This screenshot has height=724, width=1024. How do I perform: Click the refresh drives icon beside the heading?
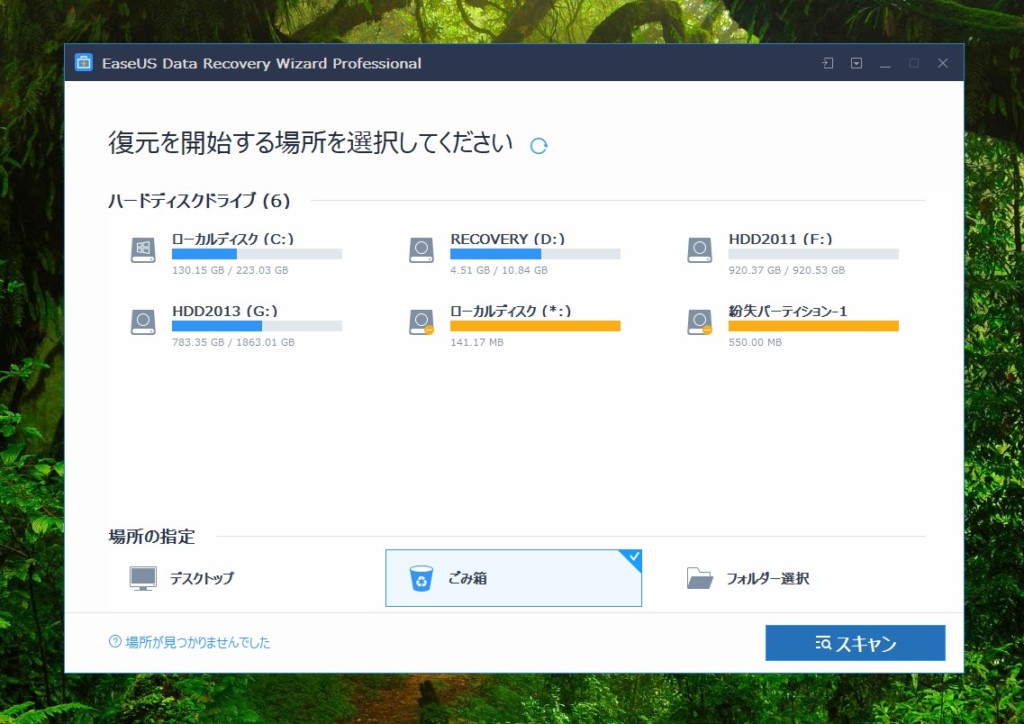point(539,146)
